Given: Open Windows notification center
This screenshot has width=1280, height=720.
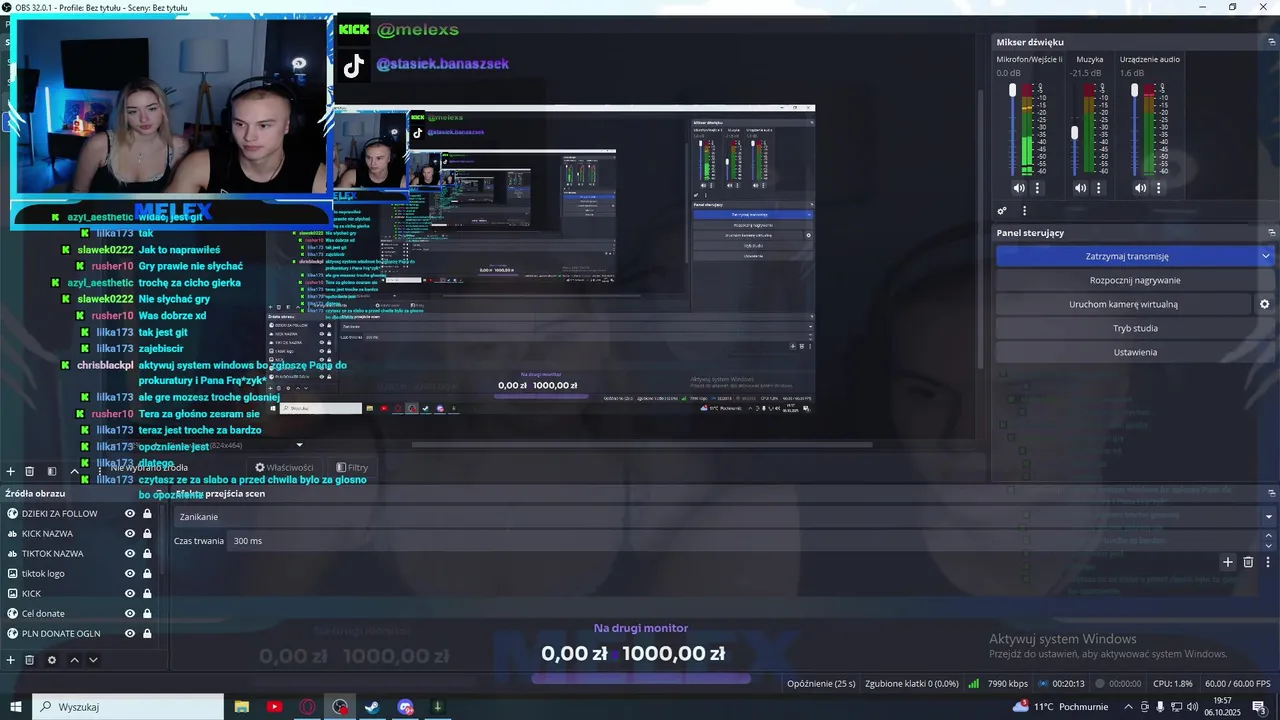Looking at the screenshot, I should tap(1259, 707).
